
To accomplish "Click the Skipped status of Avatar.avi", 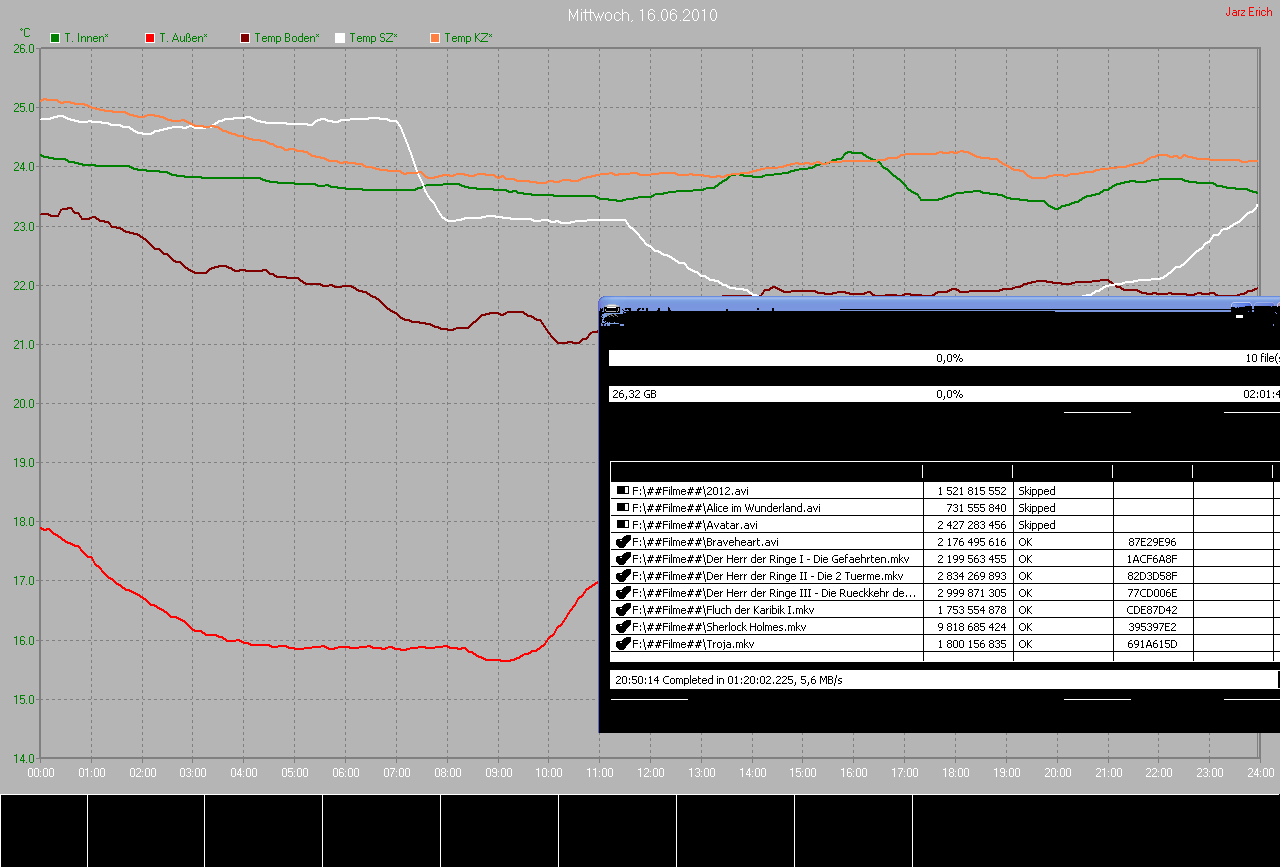I will click(x=1037, y=525).
